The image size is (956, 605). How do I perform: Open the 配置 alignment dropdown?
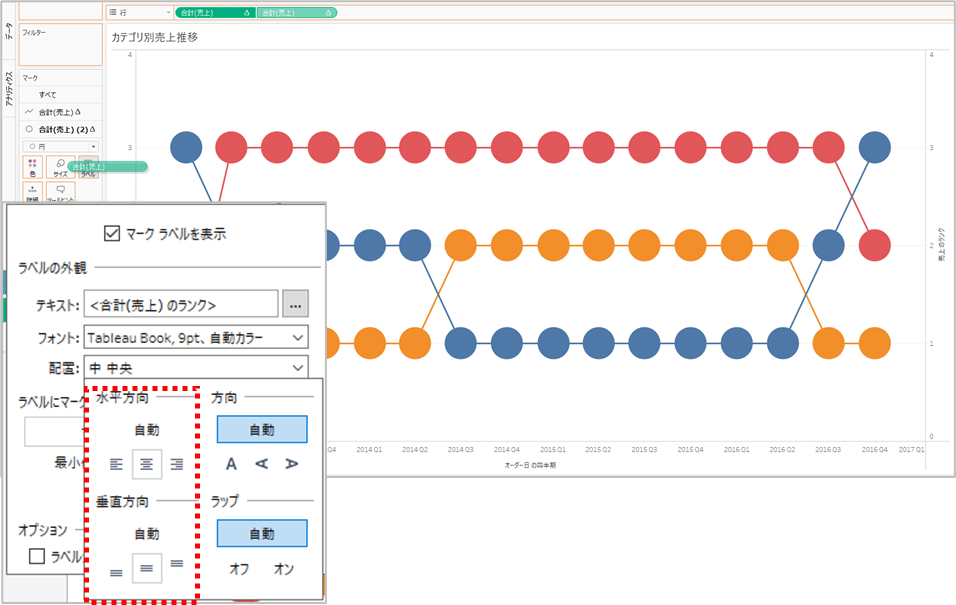point(196,368)
